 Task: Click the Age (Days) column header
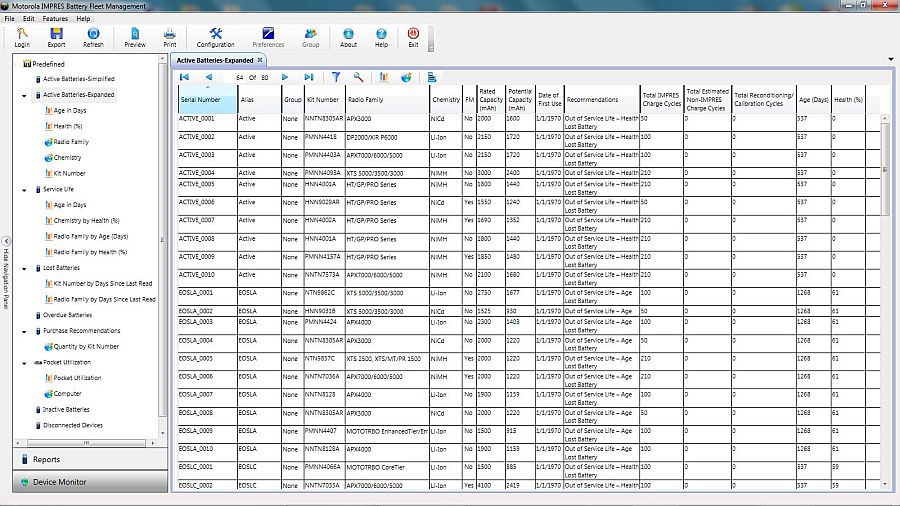[x=813, y=99]
